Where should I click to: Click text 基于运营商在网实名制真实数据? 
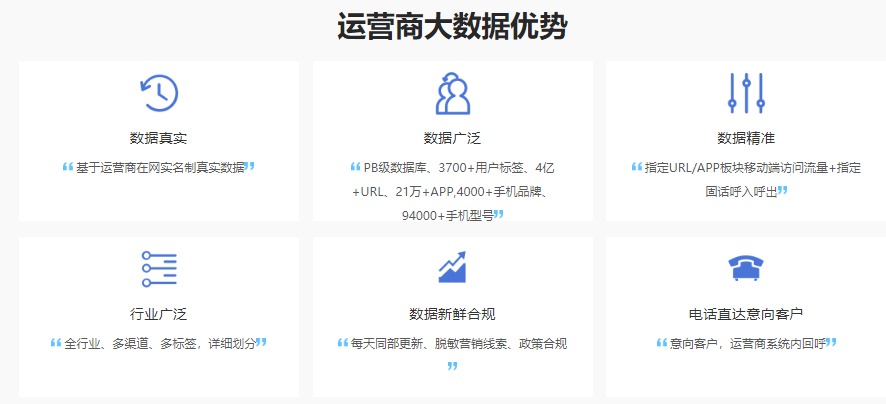pos(160,168)
